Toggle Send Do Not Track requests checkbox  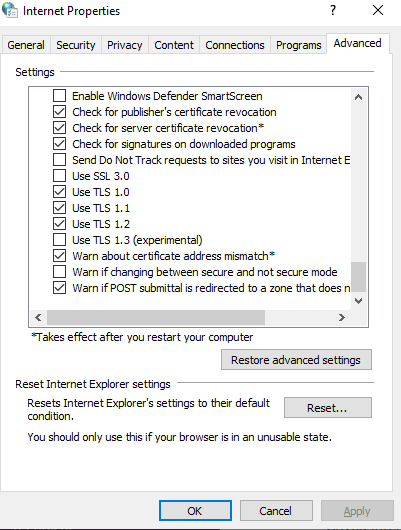coord(60,160)
